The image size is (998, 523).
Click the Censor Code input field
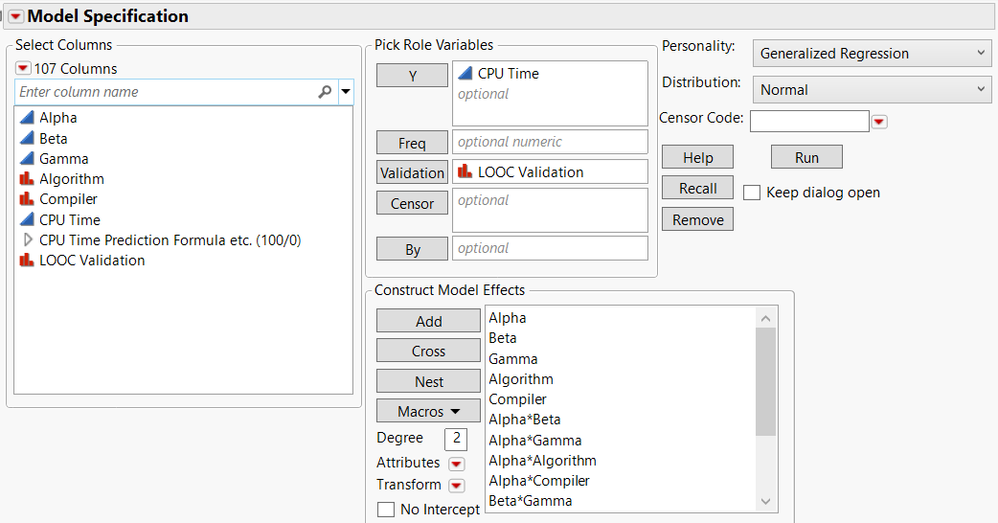tap(809, 121)
